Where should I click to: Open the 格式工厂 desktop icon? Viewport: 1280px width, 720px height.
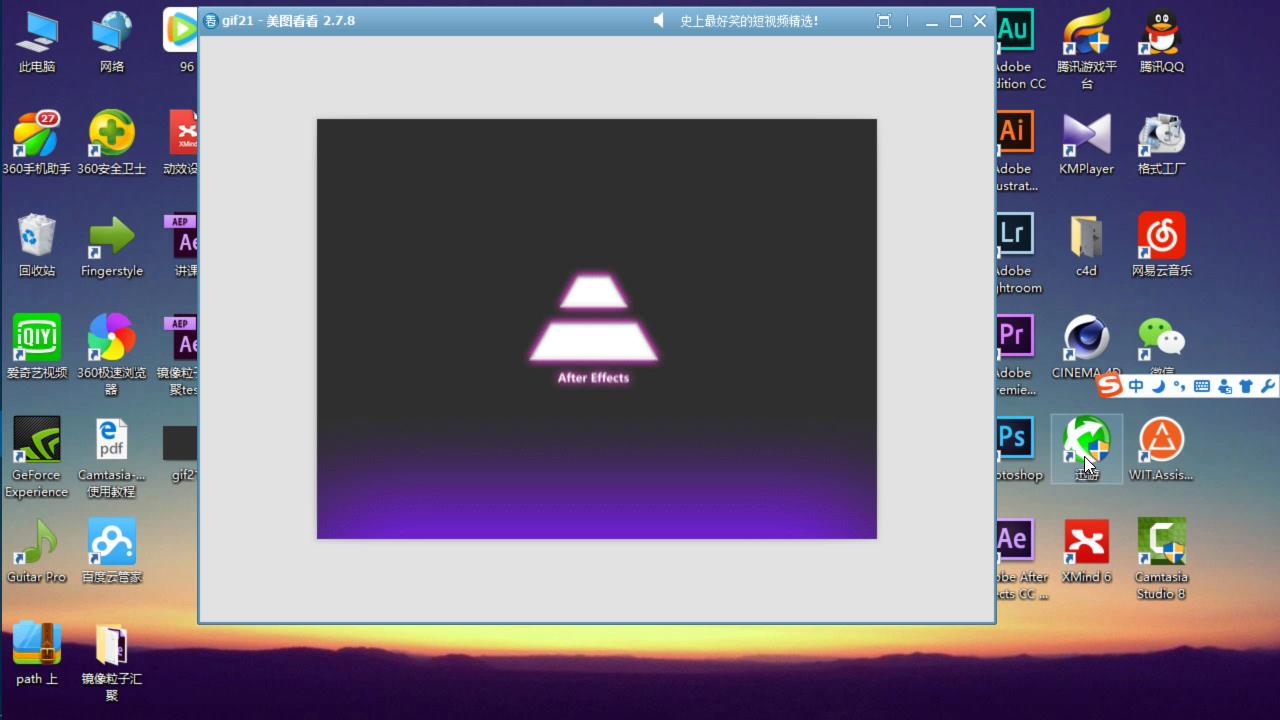[x=1162, y=143]
